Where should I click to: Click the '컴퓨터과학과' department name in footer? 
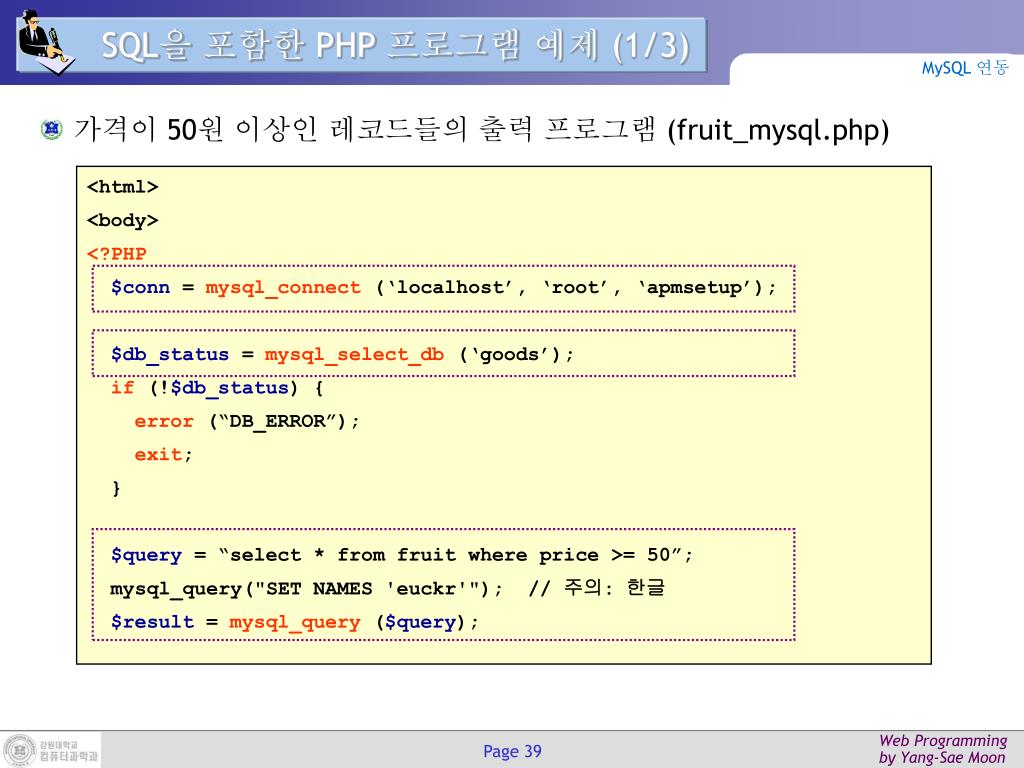pos(69,756)
